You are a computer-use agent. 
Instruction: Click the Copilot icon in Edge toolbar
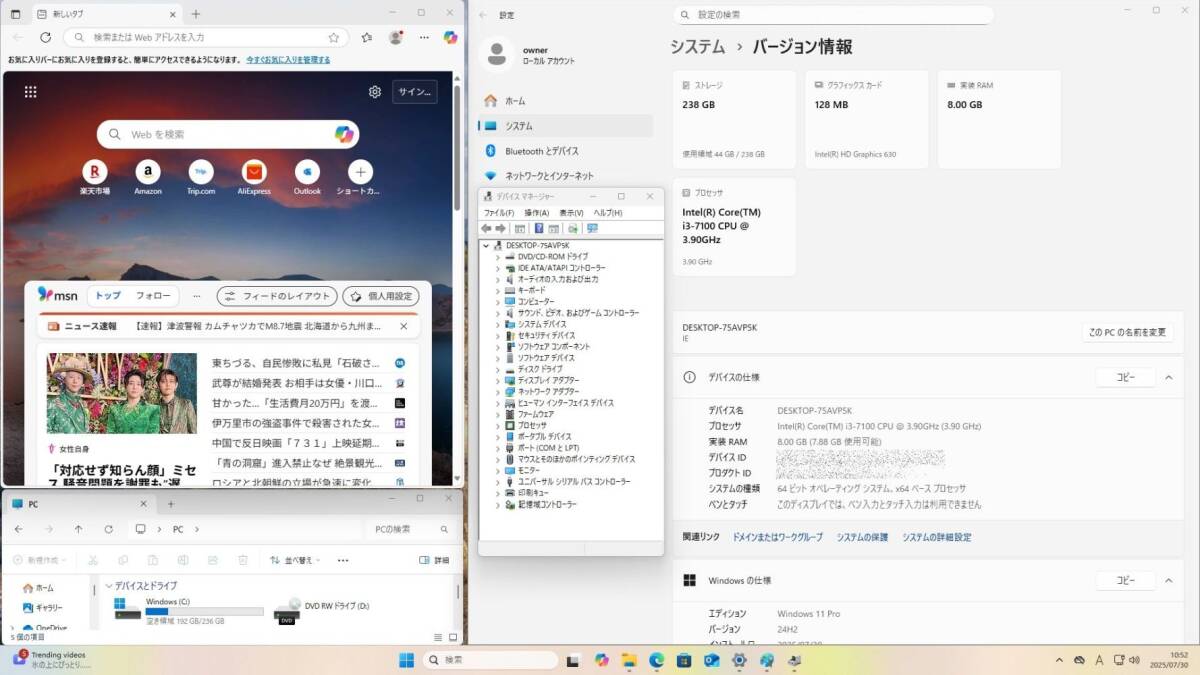[x=451, y=37]
